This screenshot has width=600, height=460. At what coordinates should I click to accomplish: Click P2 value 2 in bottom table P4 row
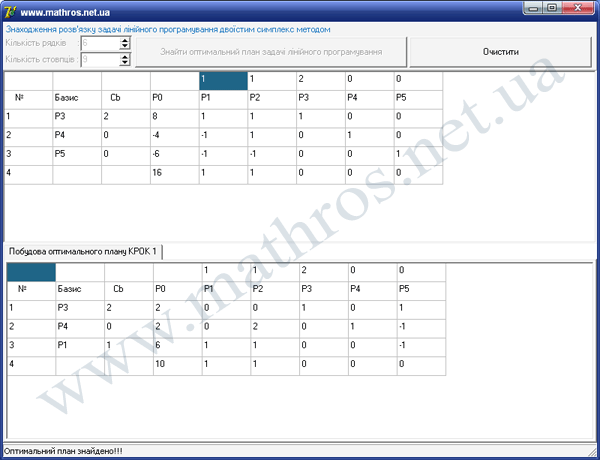(275, 328)
